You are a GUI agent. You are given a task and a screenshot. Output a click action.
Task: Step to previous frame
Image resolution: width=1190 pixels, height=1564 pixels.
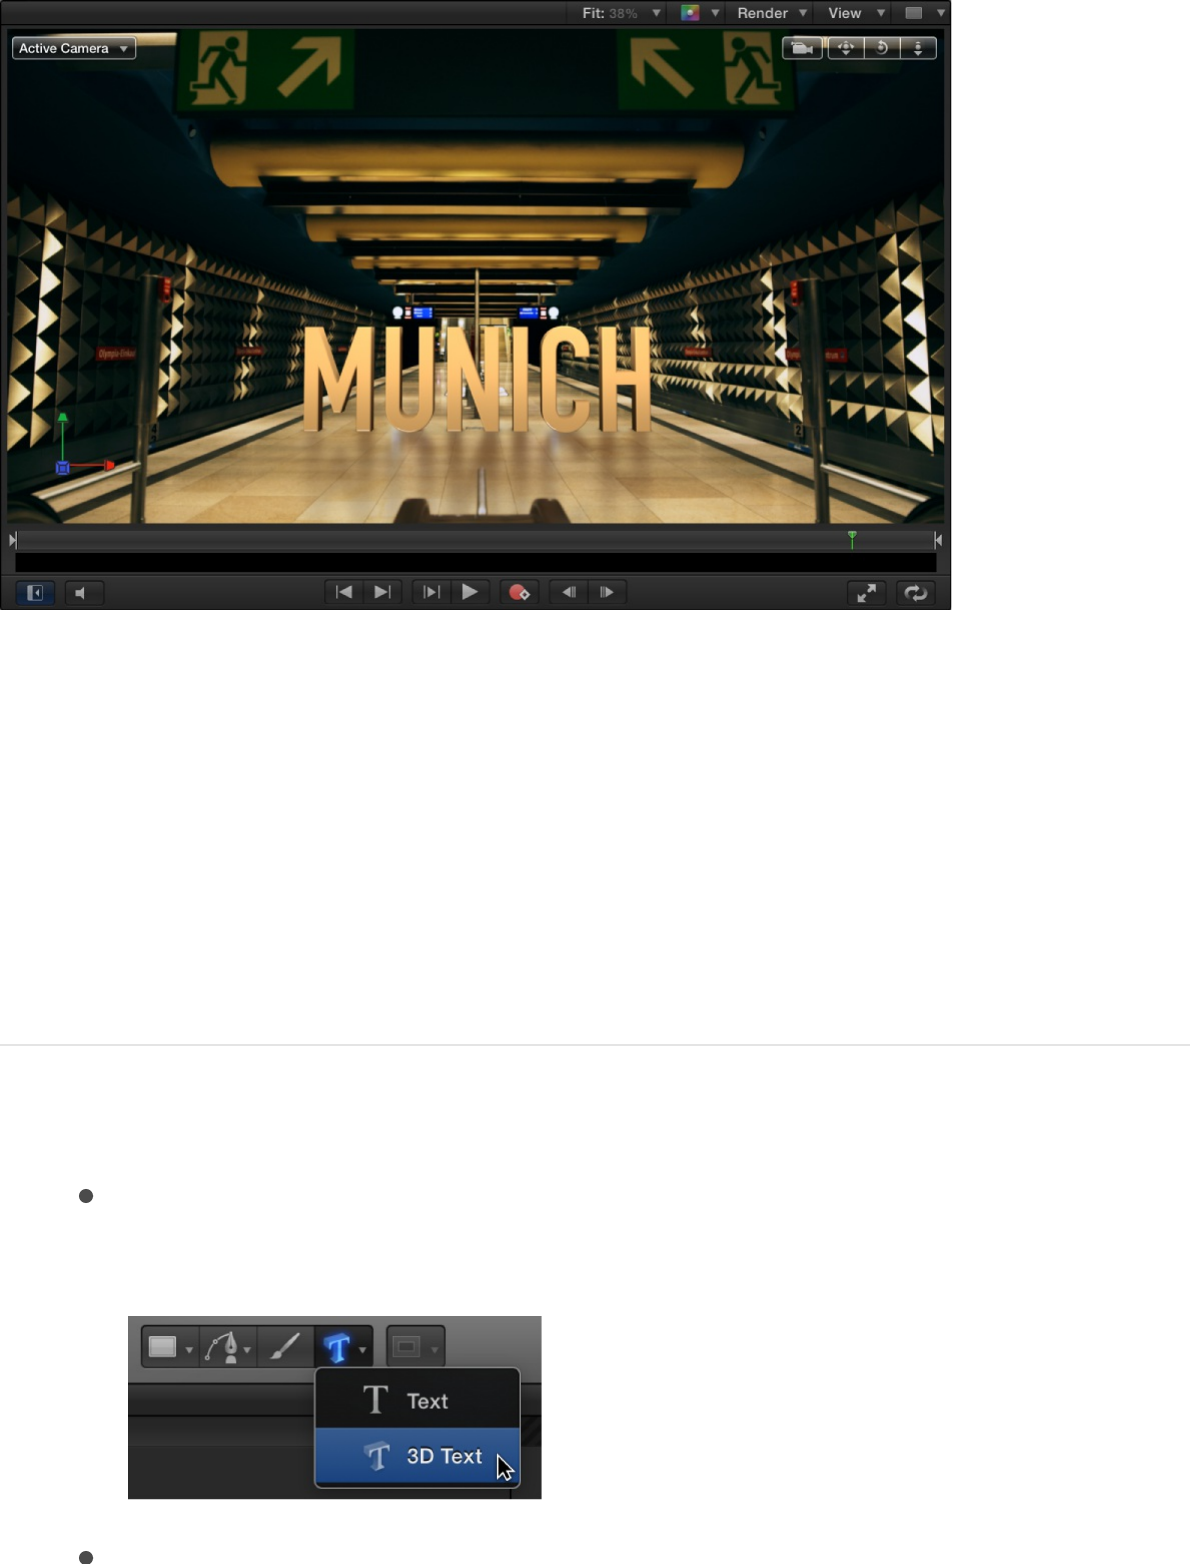tap(568, 592)
